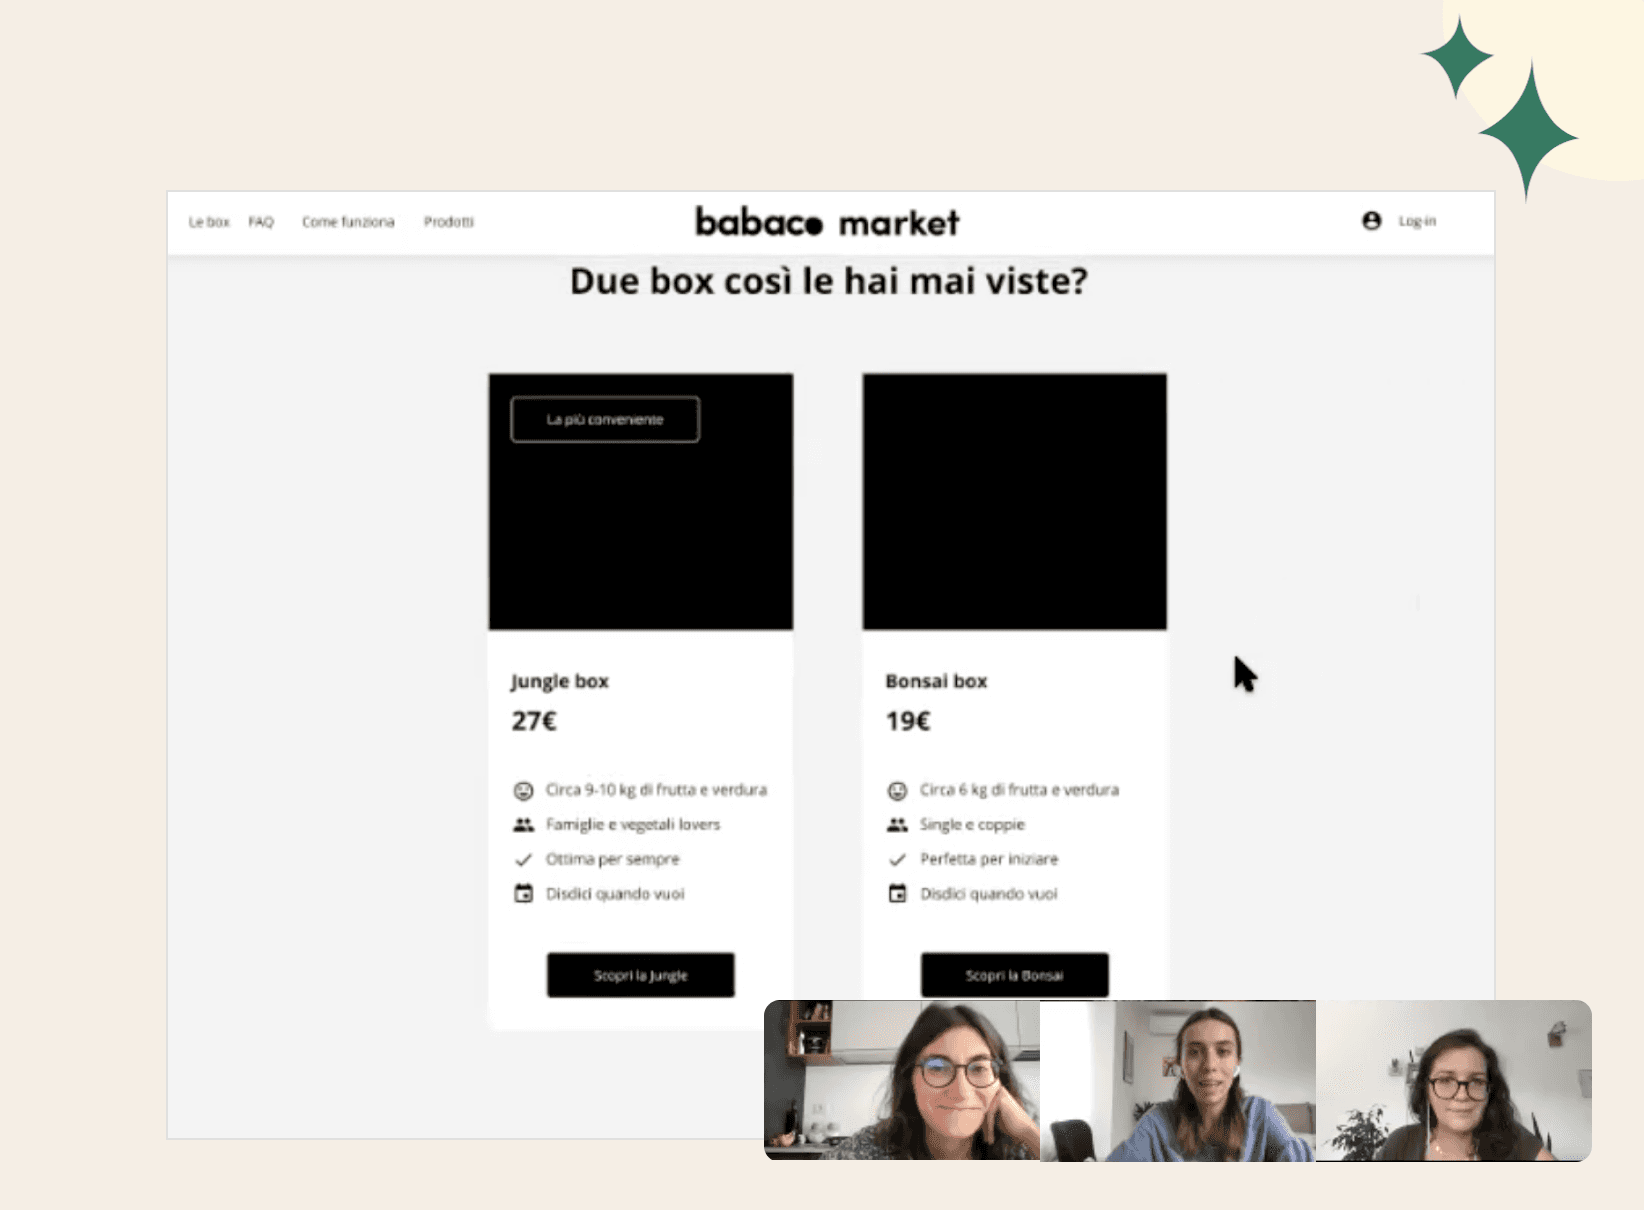Click the people icon beside Single e coppie
The width and height of the screenshot is (1644, 1210).
(x=897, y=825)
